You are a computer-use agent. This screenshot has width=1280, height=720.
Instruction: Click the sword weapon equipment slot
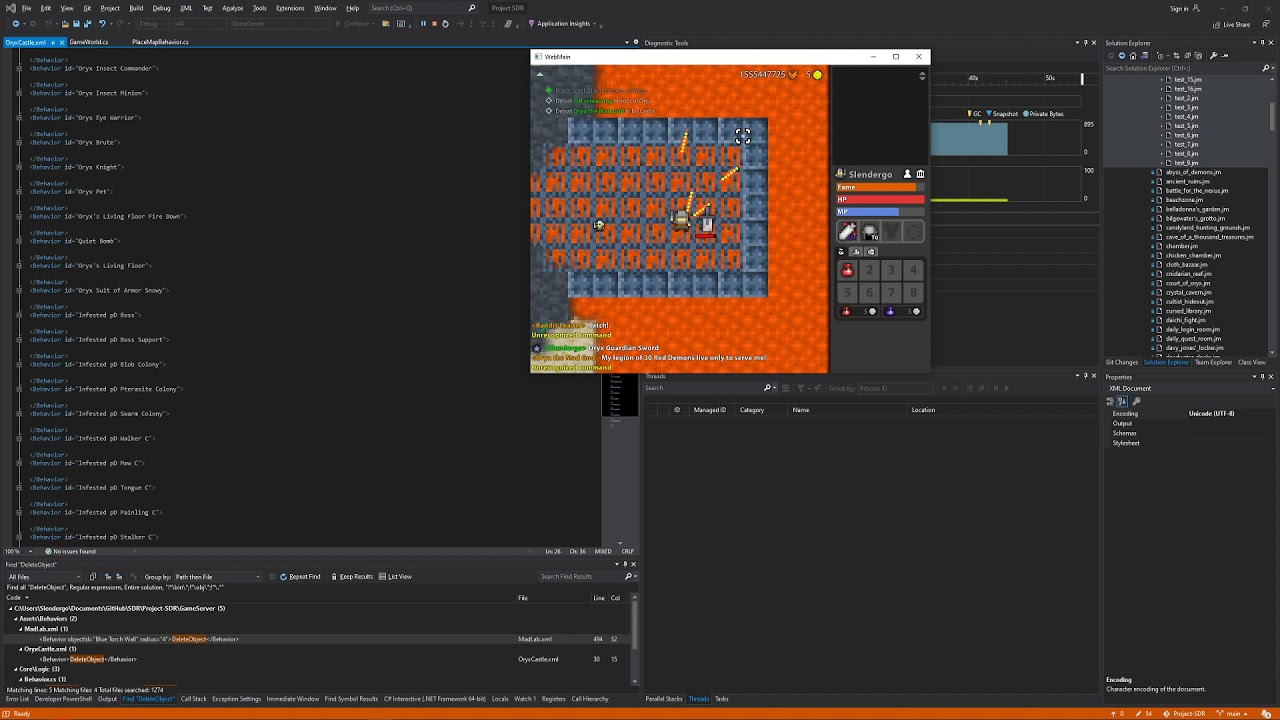point(848,232)
